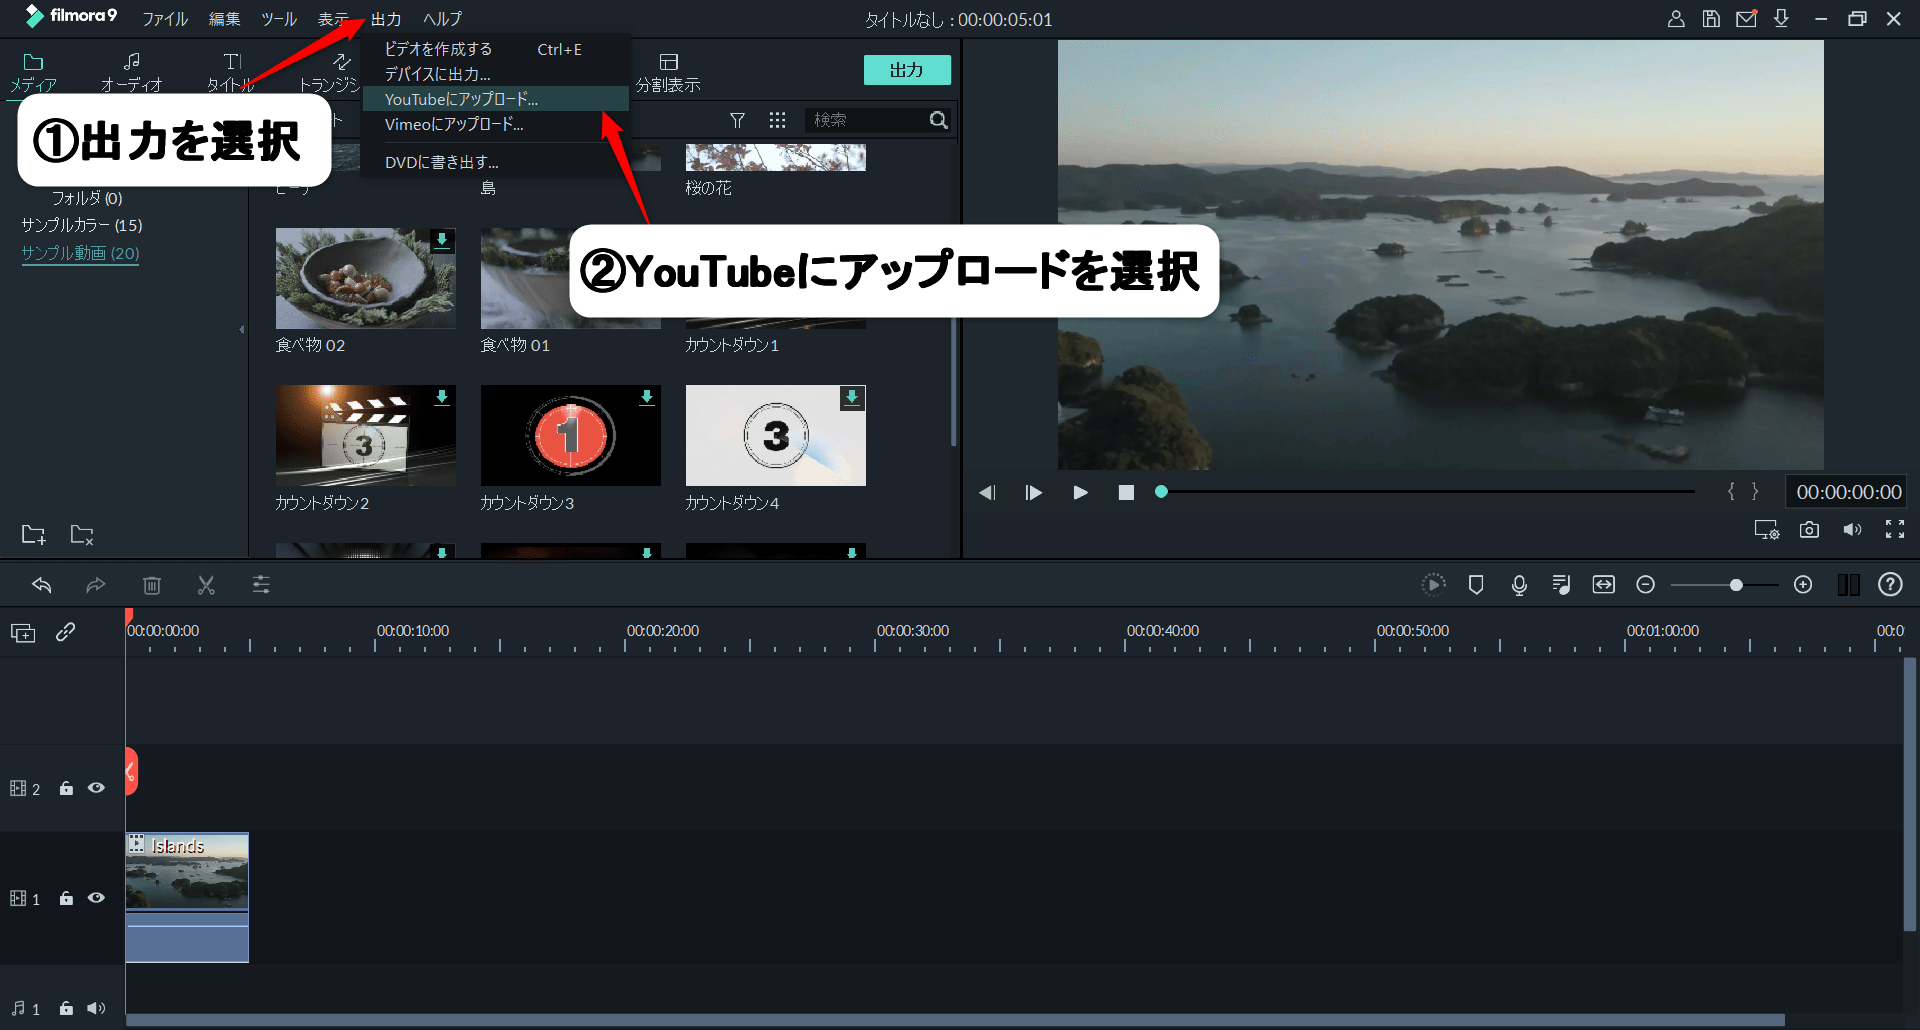Image resolution: width=1920 pixels, height=1030 pixels.
Task: Toggle lock on video track 1
Action: click(66, 898)
